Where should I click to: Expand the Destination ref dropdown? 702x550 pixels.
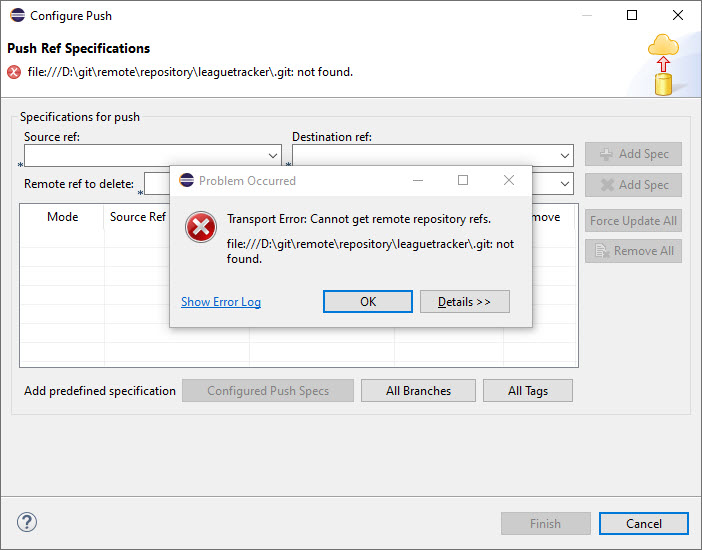coord(565,156)
